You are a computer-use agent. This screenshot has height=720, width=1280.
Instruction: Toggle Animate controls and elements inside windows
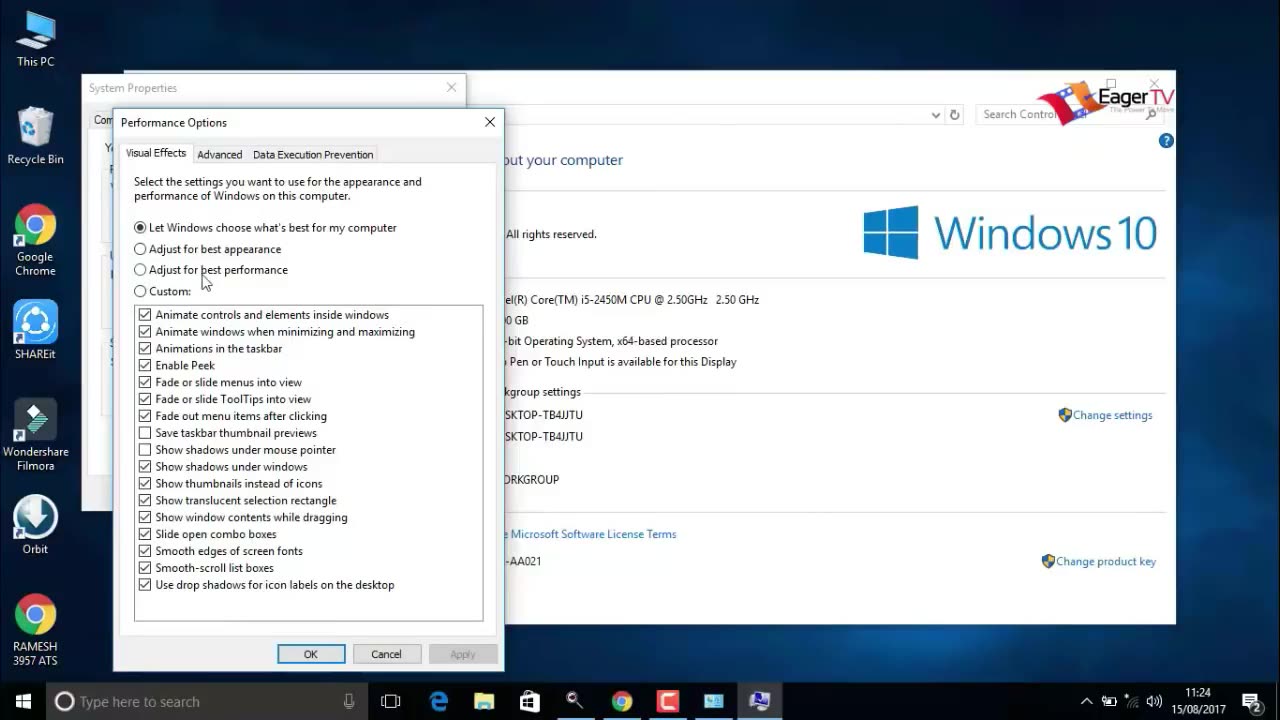[145, 315]
